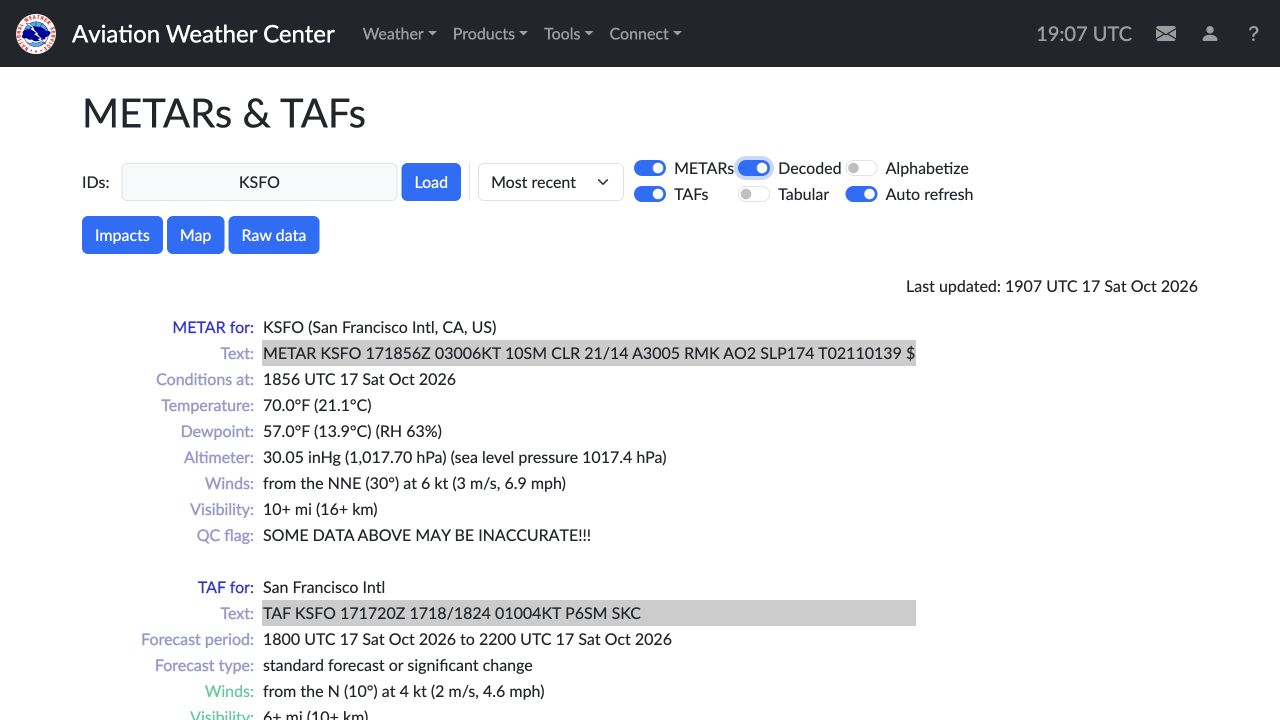The height and width of the screenshot is (720, 1280).
Task: Click the METAR winds value from the NNE
Action: (414, 483)
